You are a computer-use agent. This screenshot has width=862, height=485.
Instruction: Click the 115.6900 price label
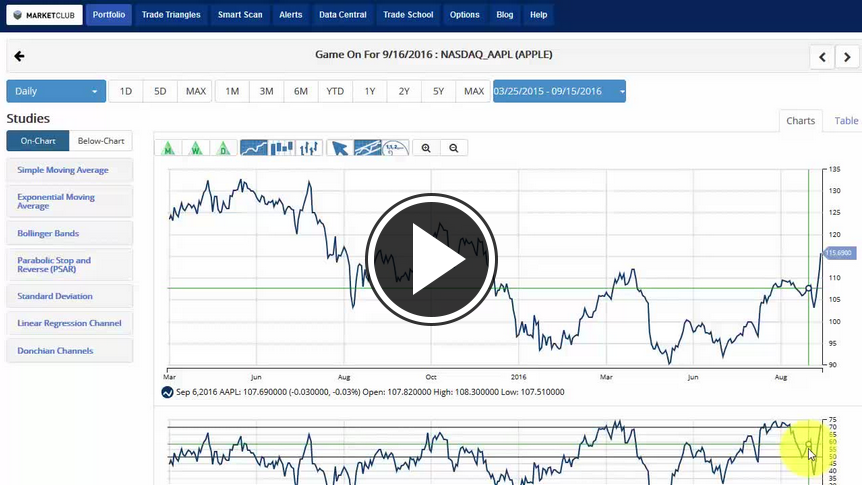tap(839, 253)
